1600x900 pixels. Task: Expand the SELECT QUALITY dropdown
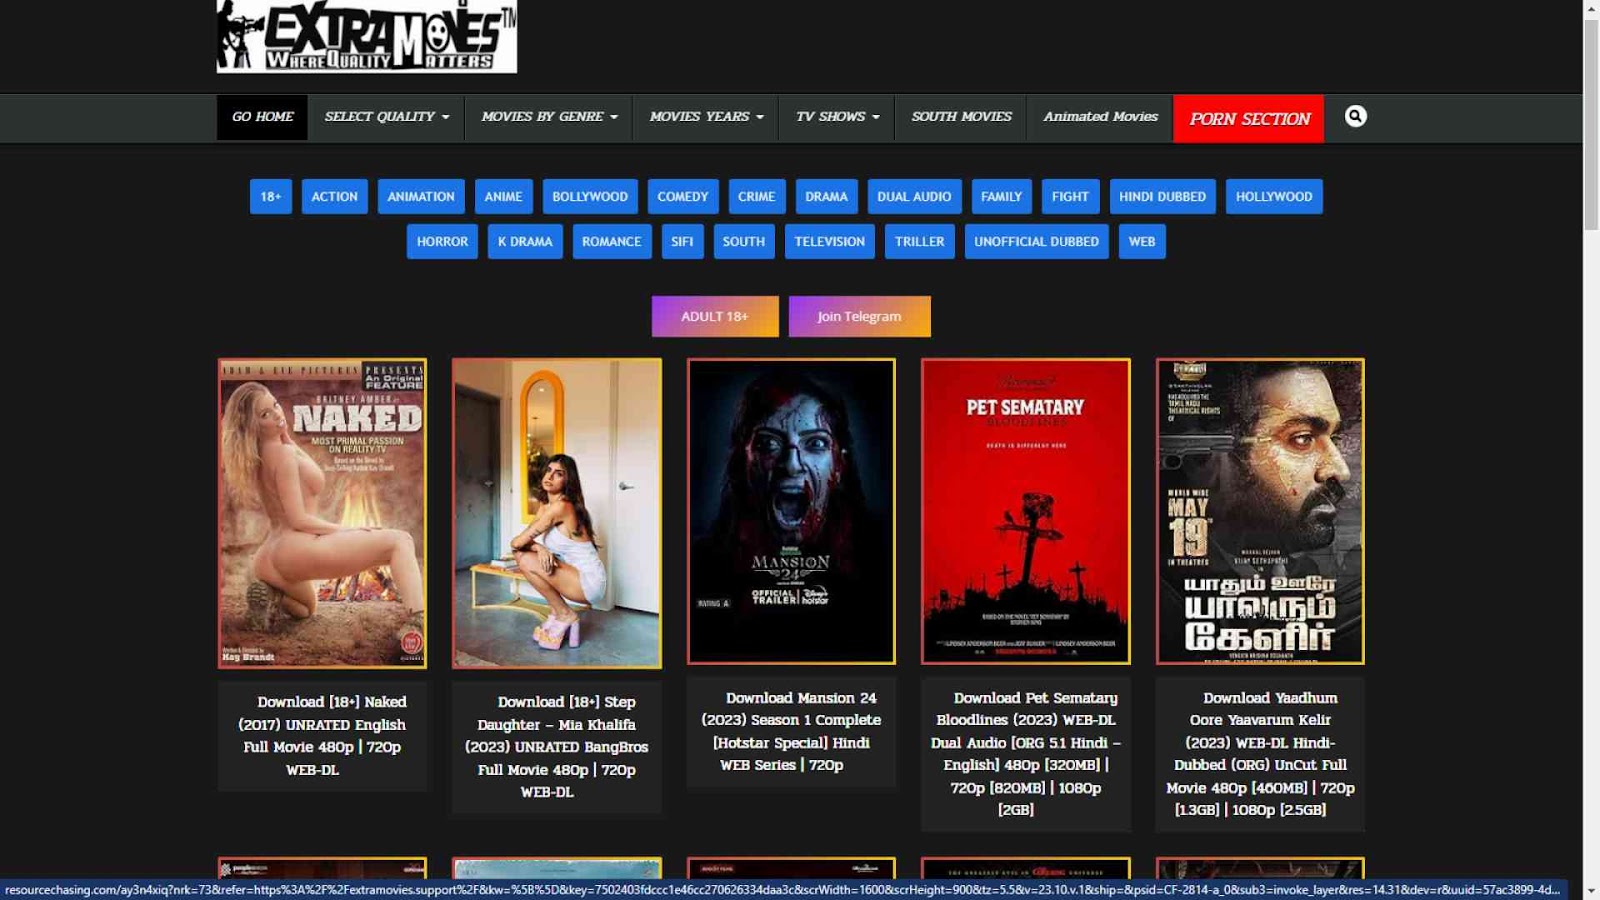pyautogui.click(x=386, y=117)
